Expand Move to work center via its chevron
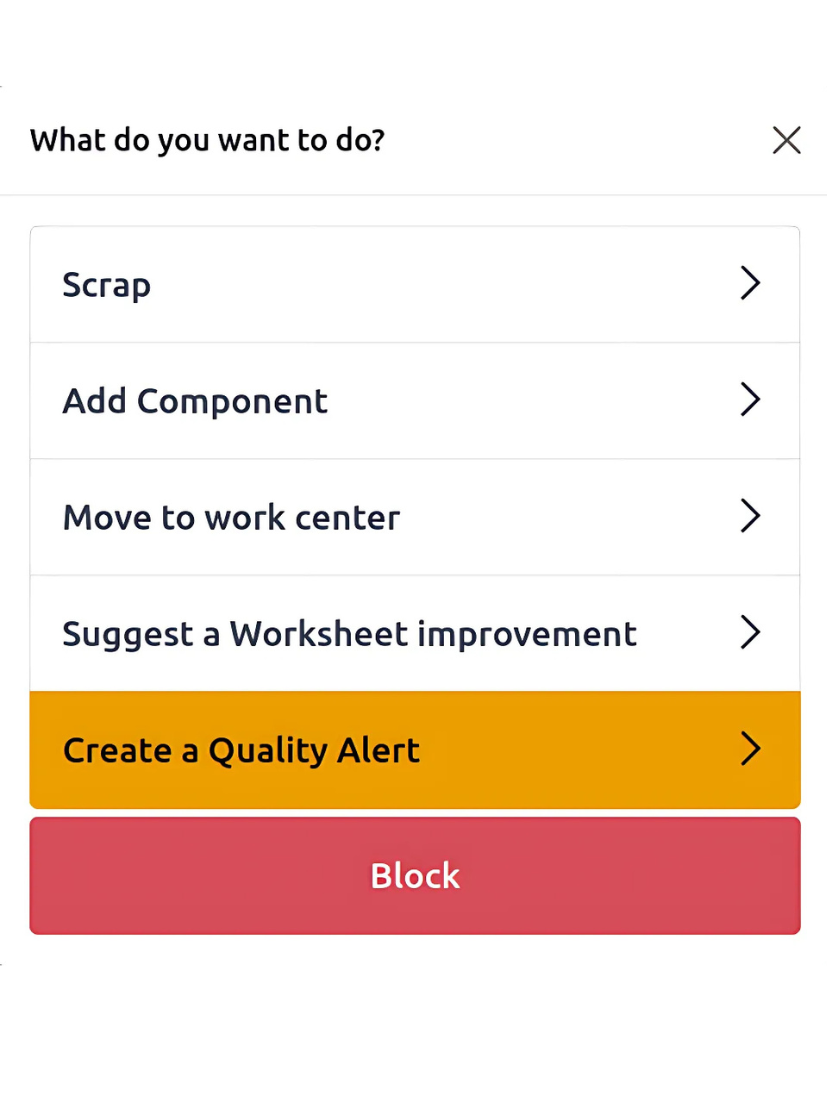Viewport: 827px width, 1100px height. pos(750,517)
